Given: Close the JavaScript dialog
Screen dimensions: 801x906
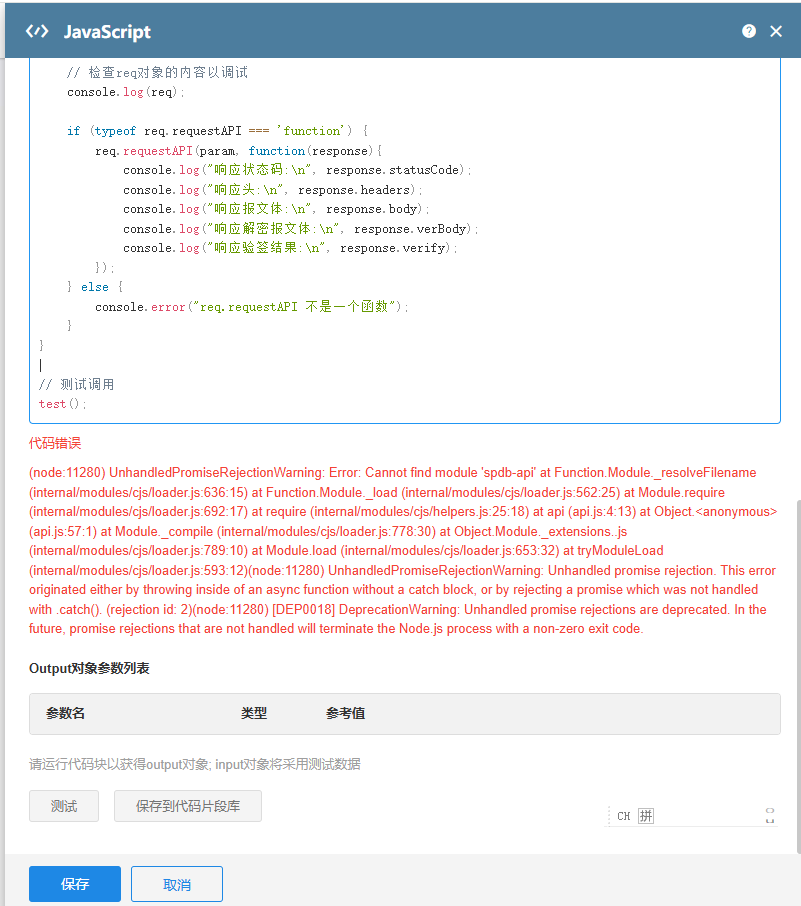Looking at the screenshot, I should 776,31.
